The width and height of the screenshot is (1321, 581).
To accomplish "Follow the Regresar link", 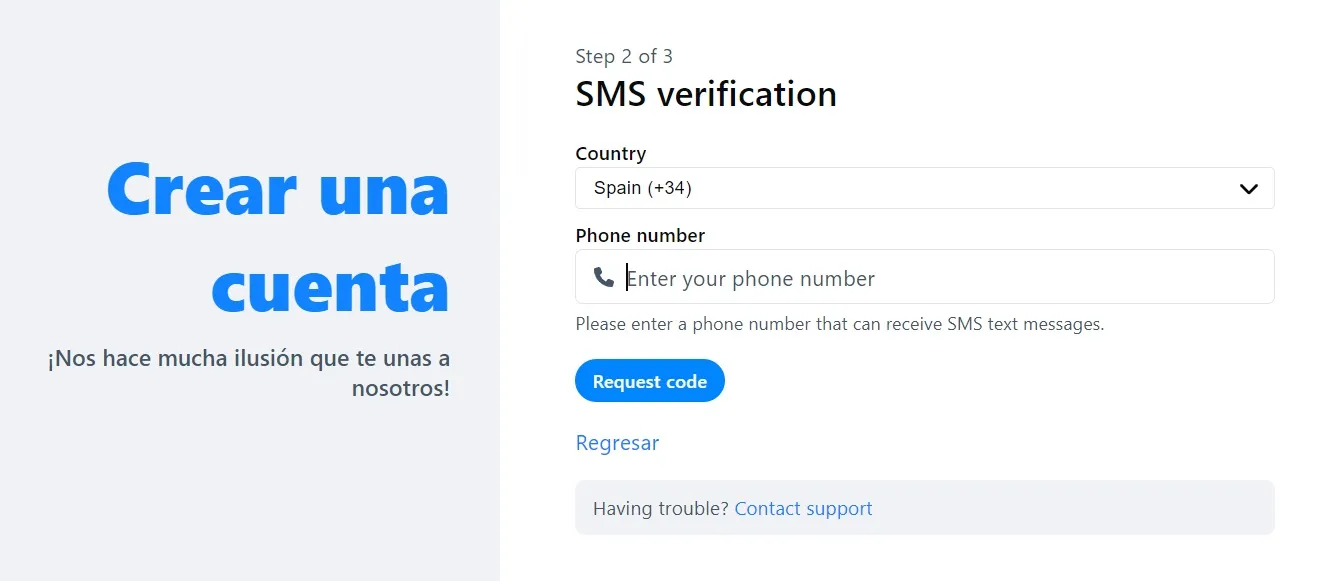I will coord(617,443).
